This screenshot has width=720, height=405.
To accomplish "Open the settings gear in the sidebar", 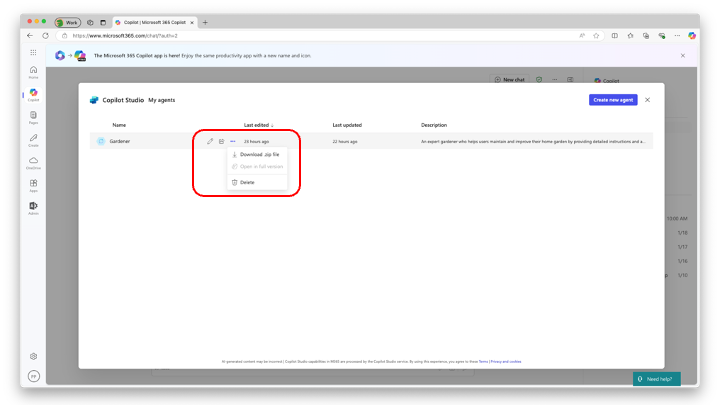I will click(x=34, y=356).
